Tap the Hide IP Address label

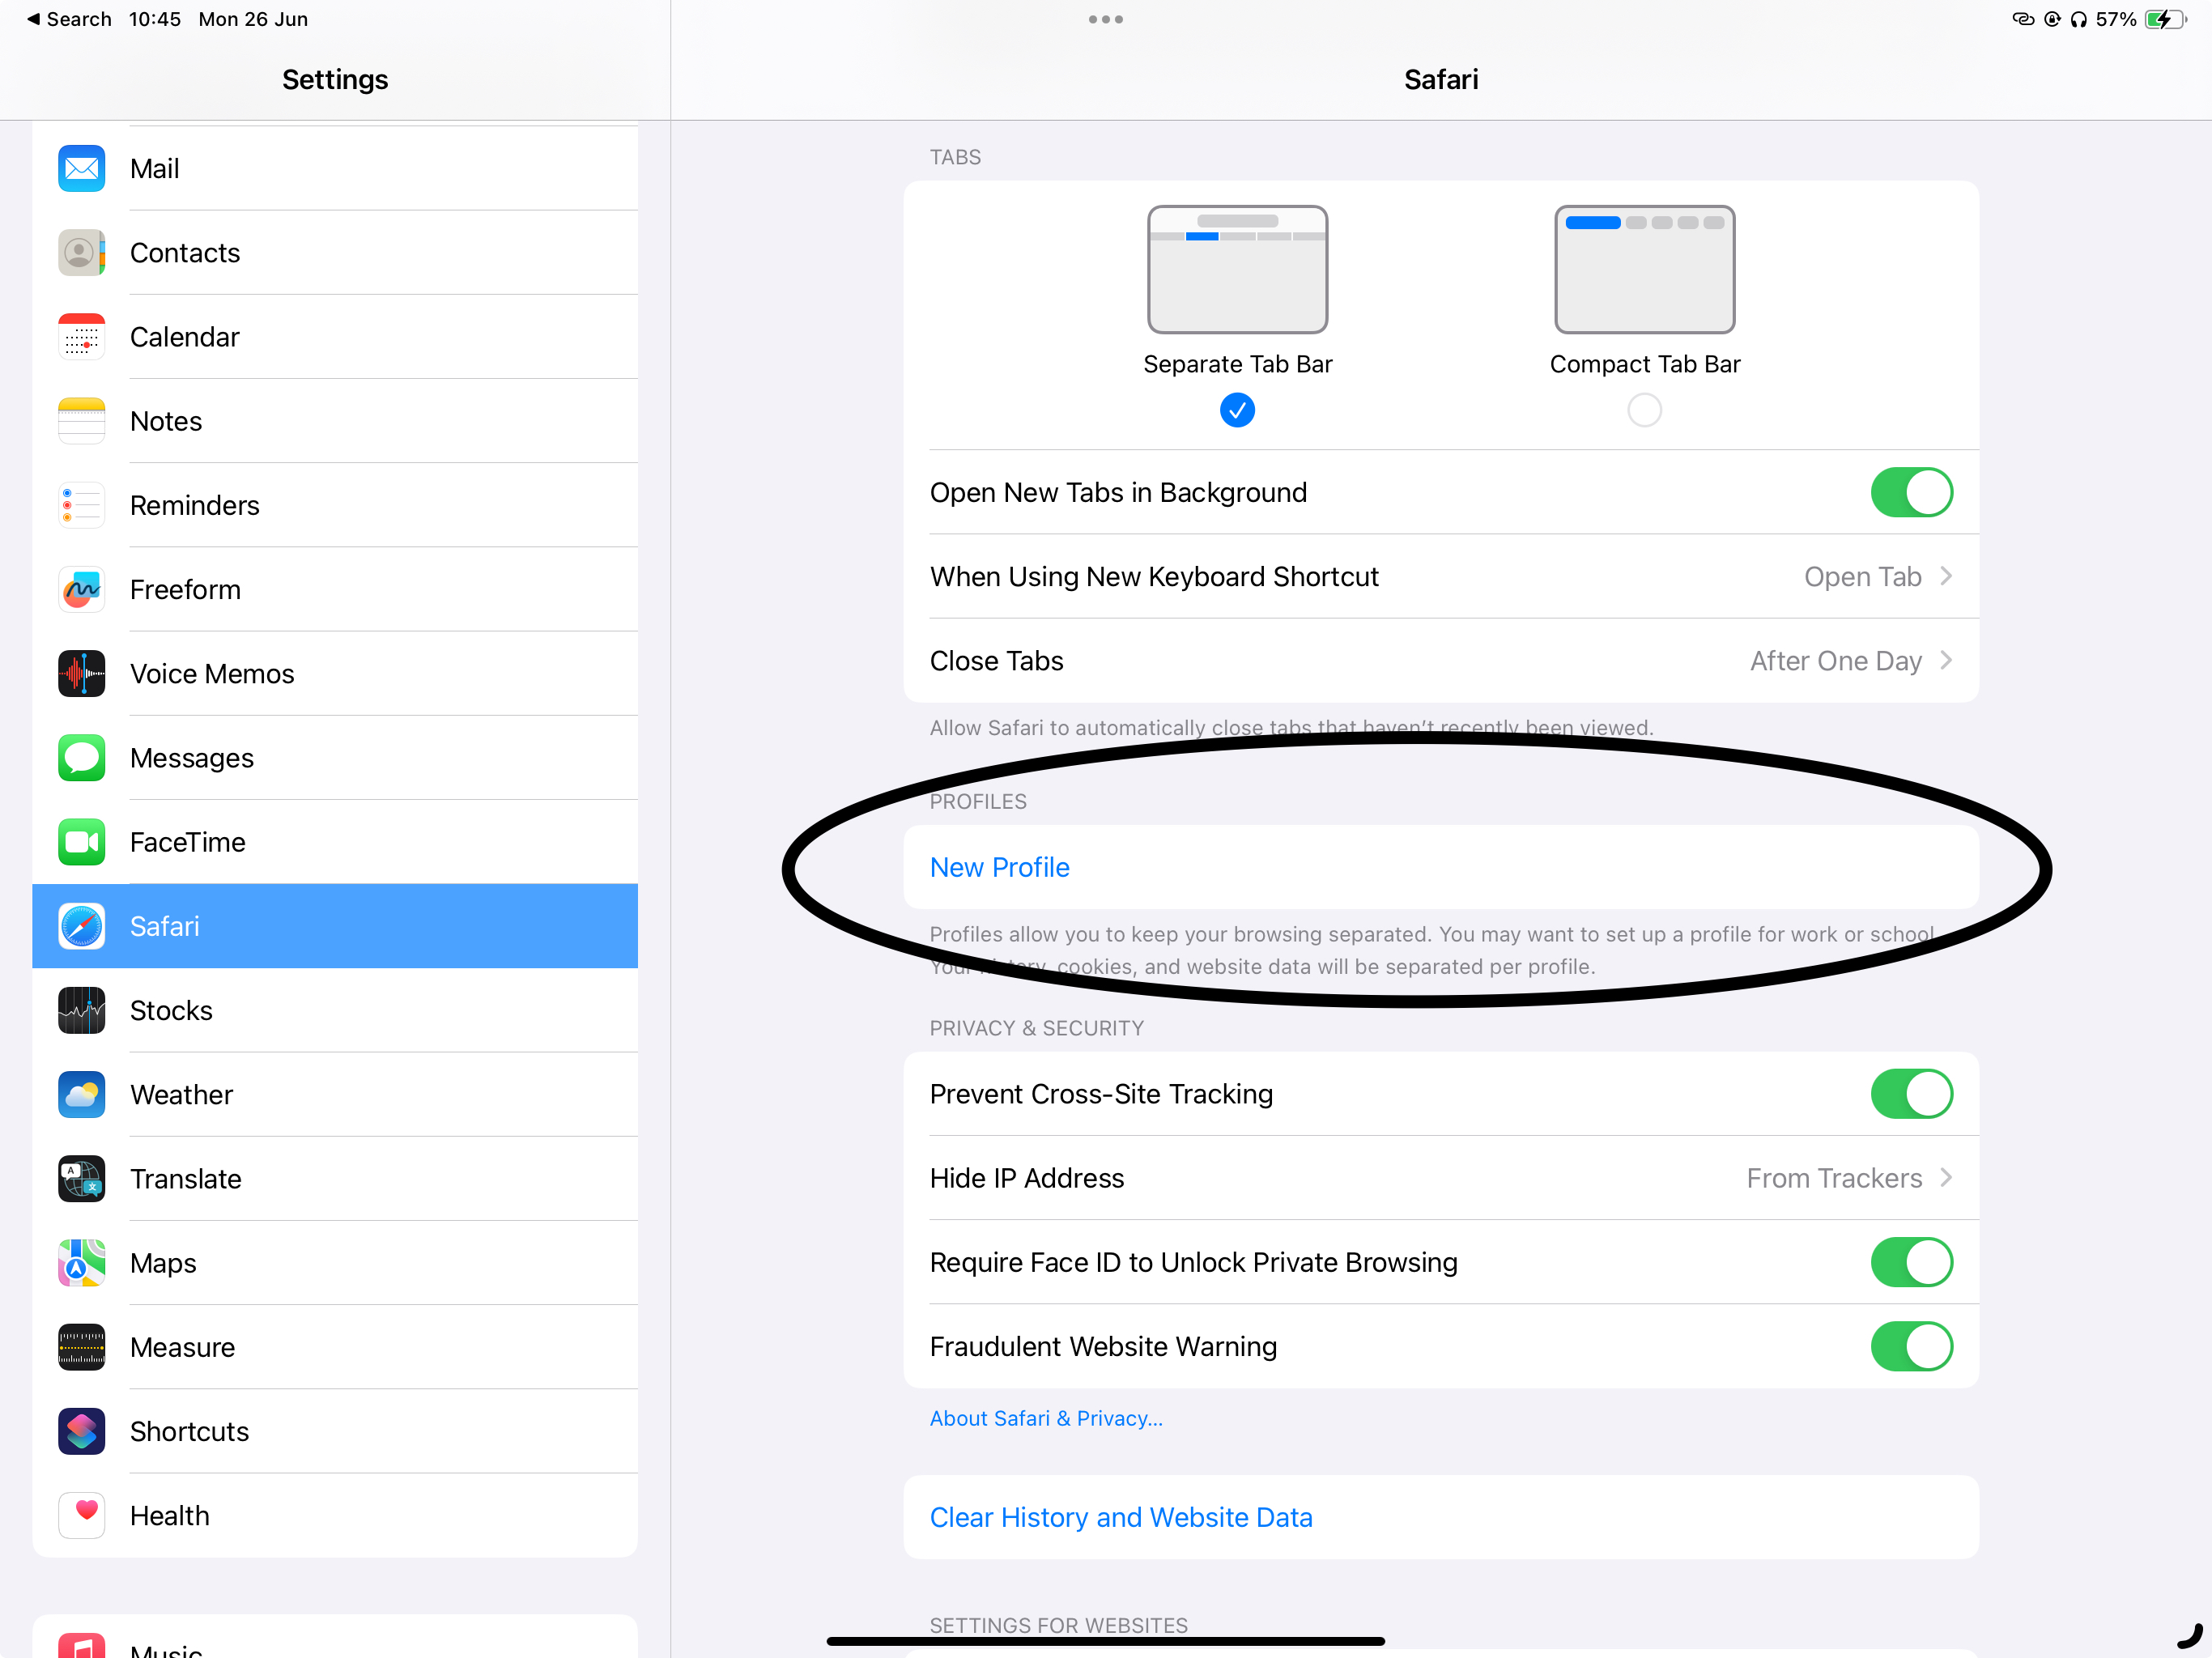1027,1178
